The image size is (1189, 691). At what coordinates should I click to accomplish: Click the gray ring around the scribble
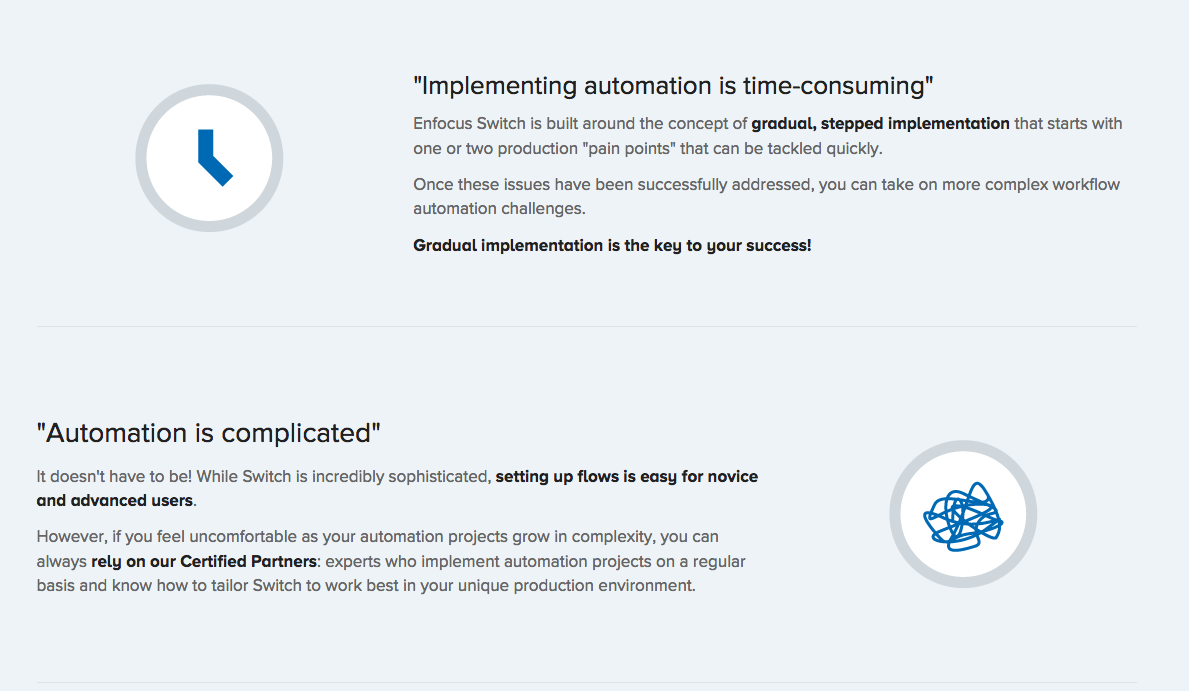pyautogui.click(x=896, y=515)
